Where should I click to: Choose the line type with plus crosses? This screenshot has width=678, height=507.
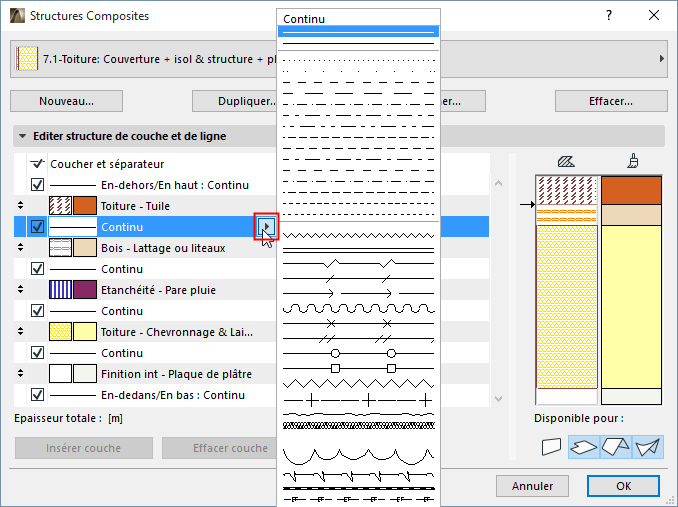(x=358, y=400)
